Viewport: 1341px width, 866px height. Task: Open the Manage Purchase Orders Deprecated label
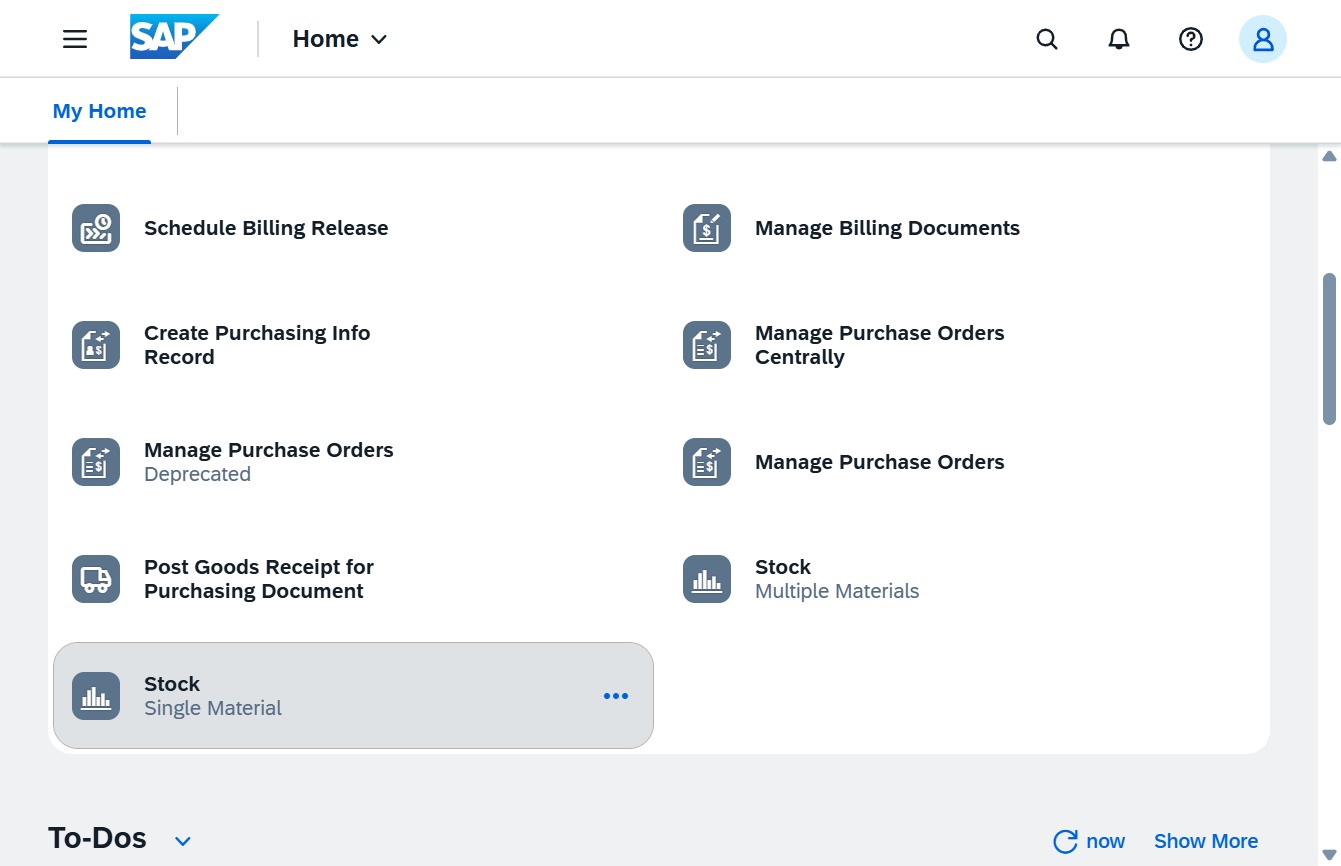268,462
